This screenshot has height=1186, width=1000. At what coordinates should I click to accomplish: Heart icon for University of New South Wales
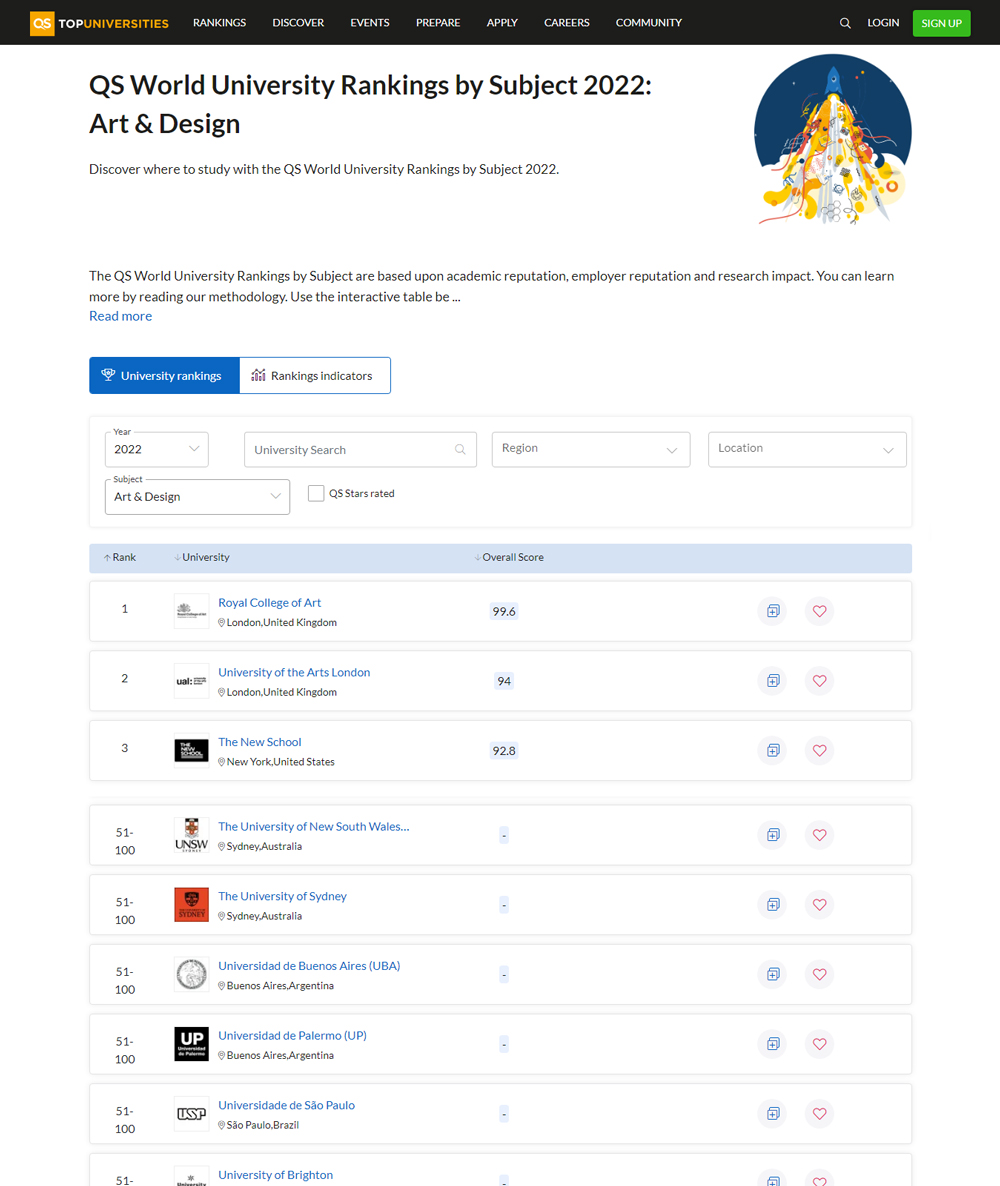[819, 835]
